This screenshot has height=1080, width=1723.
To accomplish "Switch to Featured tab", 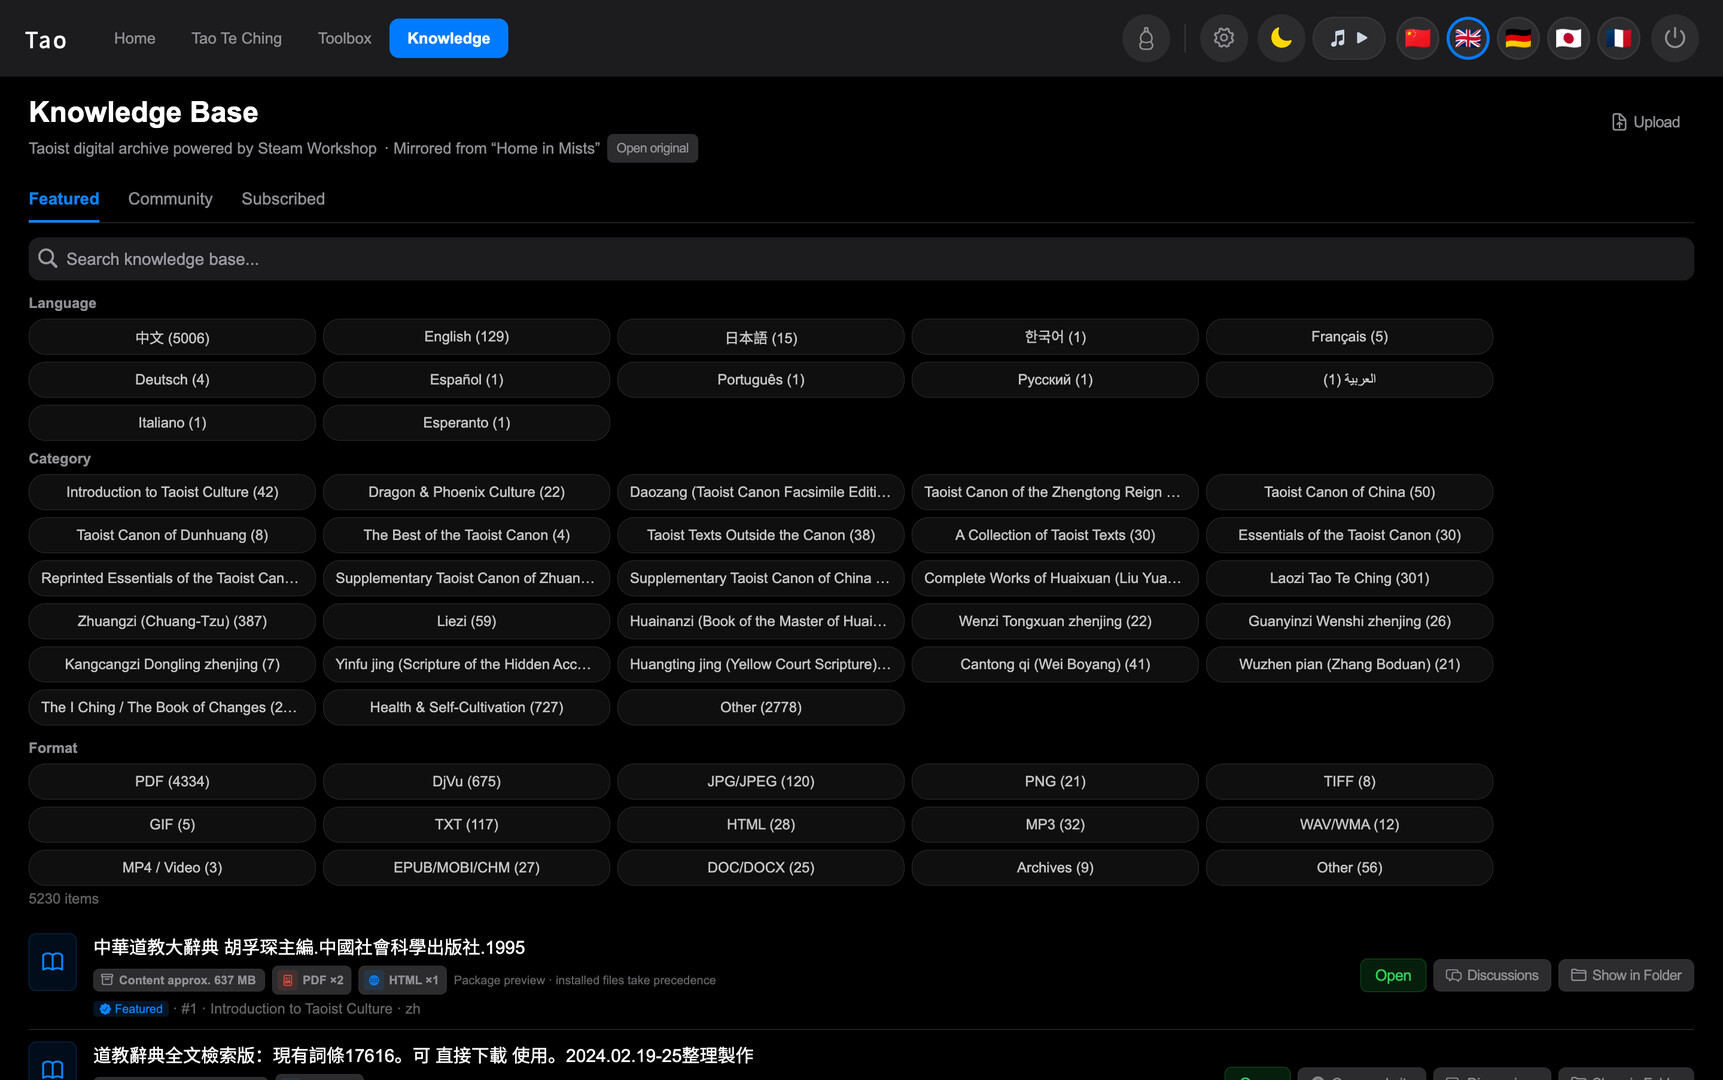I will pyautogui.click(x=64, y=199).
